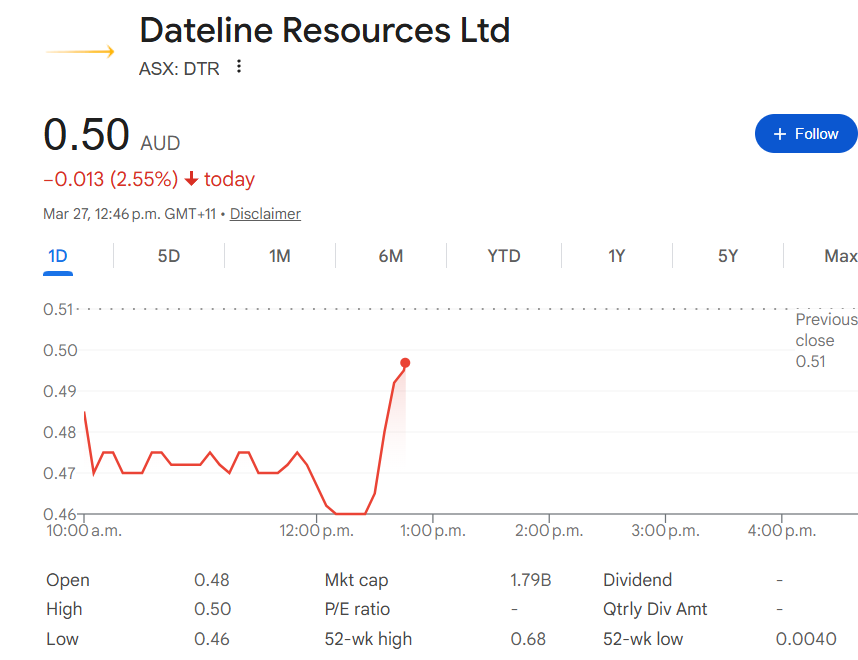The height and width of the screenshot is (660, 858).
Task: Click the Qtrly Div Amt label
Action: pyautogui.click(x=655, y=609)
